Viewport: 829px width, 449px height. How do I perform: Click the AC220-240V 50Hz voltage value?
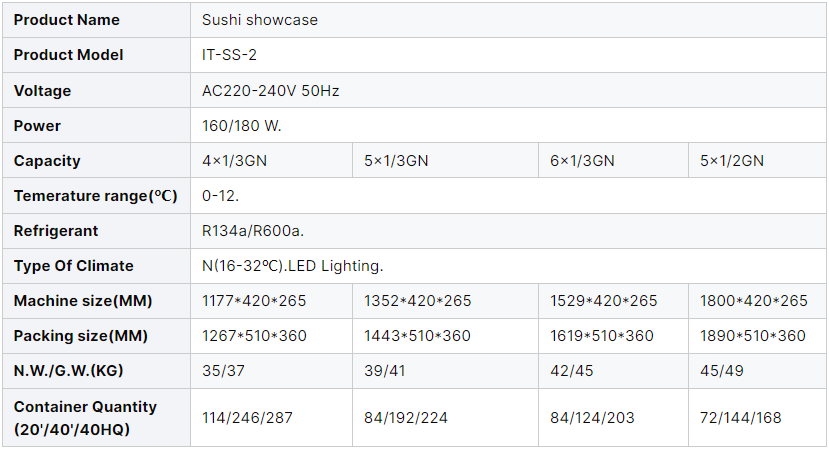tap(270, 91)
